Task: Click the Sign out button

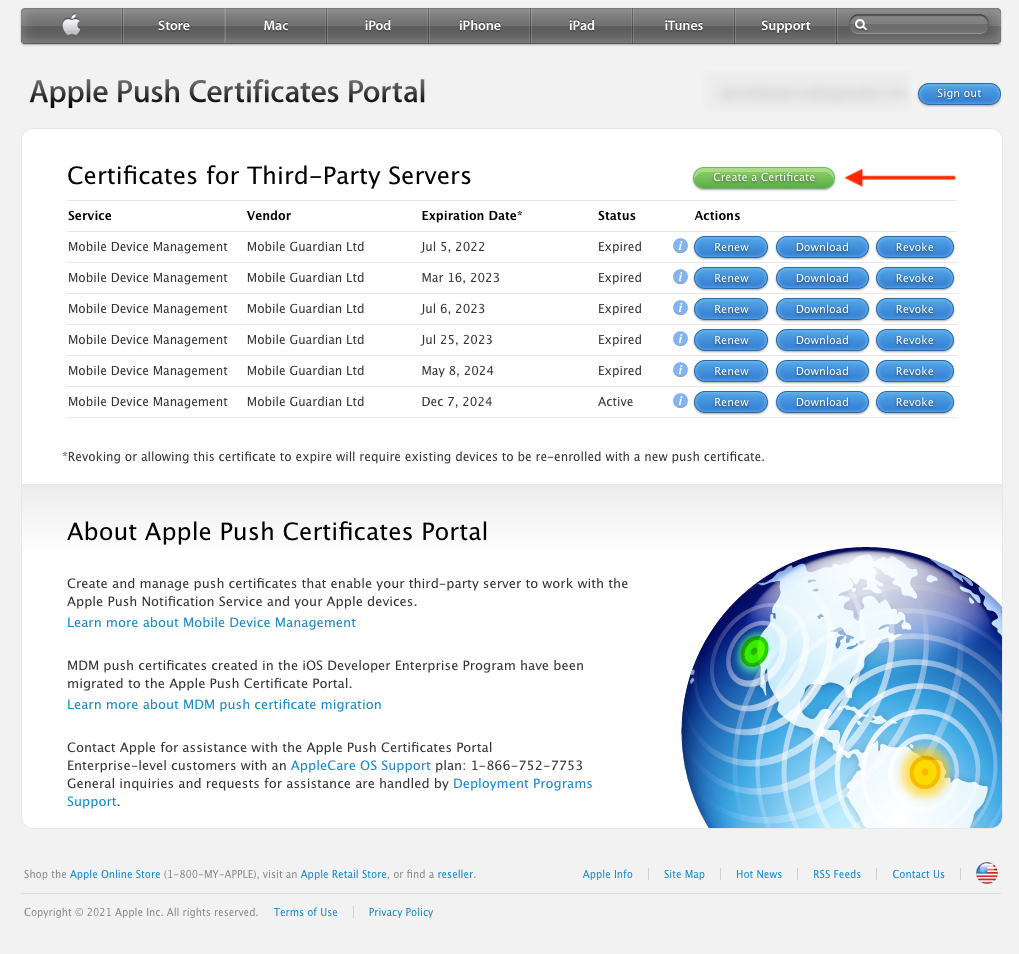Action: [x=959, y=94]
